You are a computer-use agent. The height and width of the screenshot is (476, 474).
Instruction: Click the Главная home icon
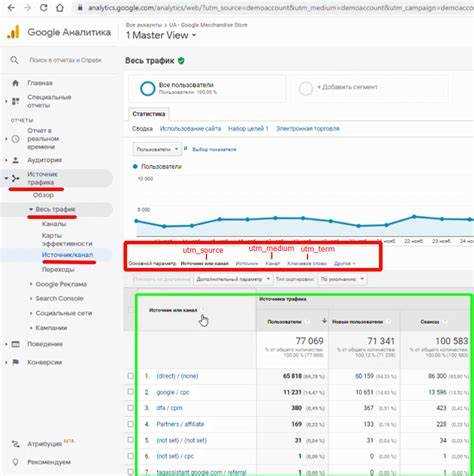pyautogui.click(x=15, y=83)
